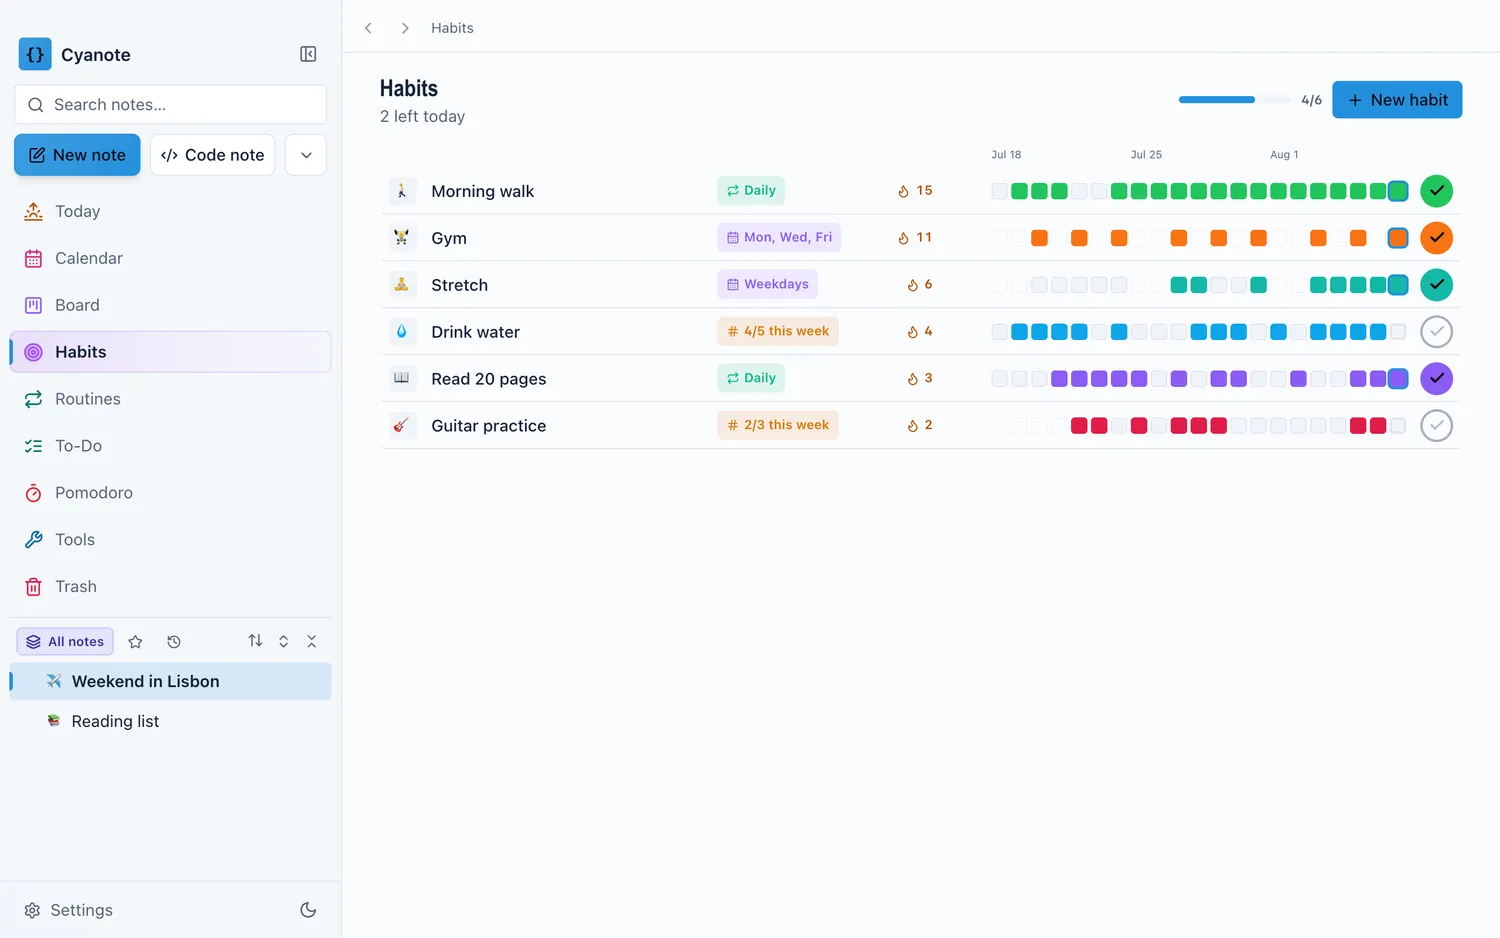Screen dimensions: 1500x938
Task: Open Board in the sidebar
Action: point(170,305)
